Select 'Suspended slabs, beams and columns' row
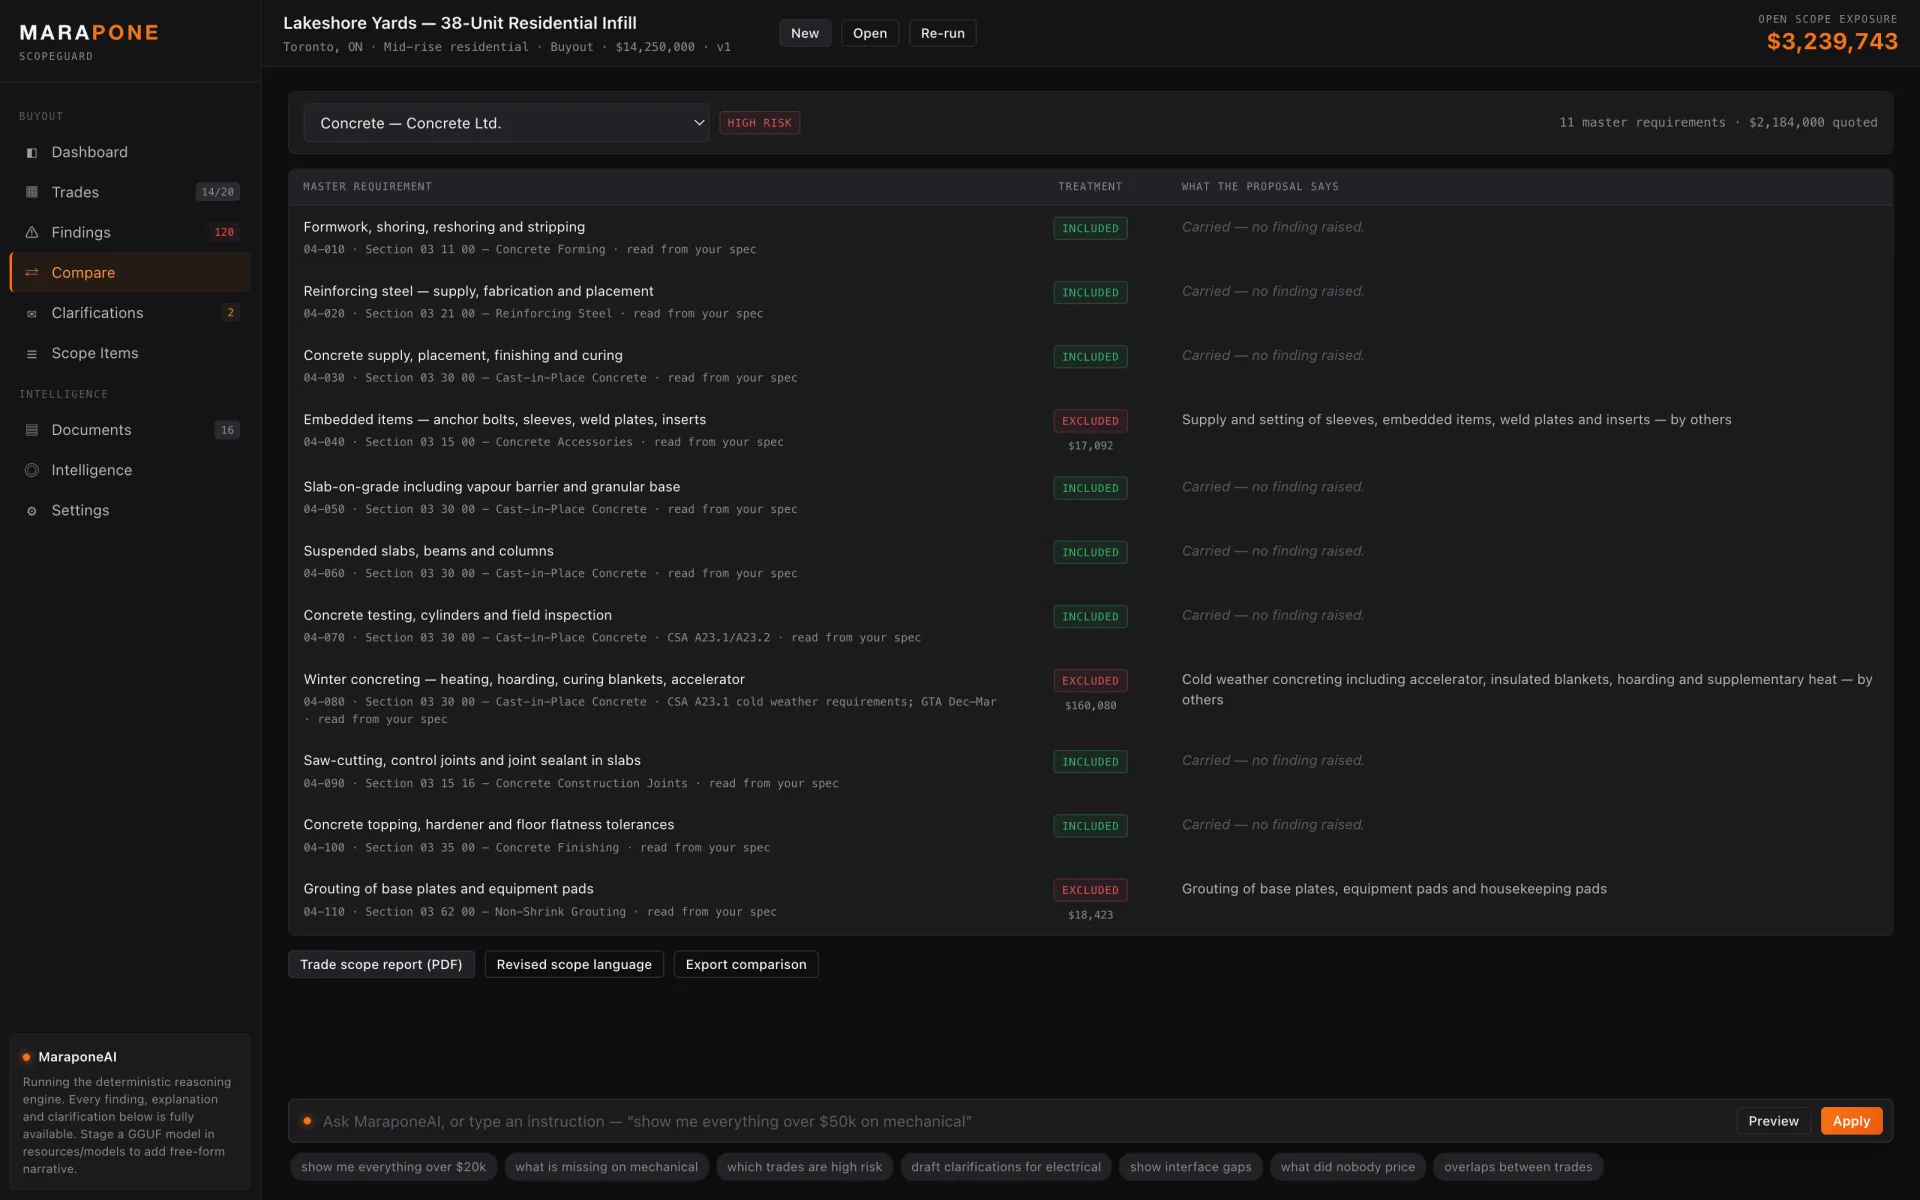This screenshot has height=1200, width=1920. (x=1090, y=561)
